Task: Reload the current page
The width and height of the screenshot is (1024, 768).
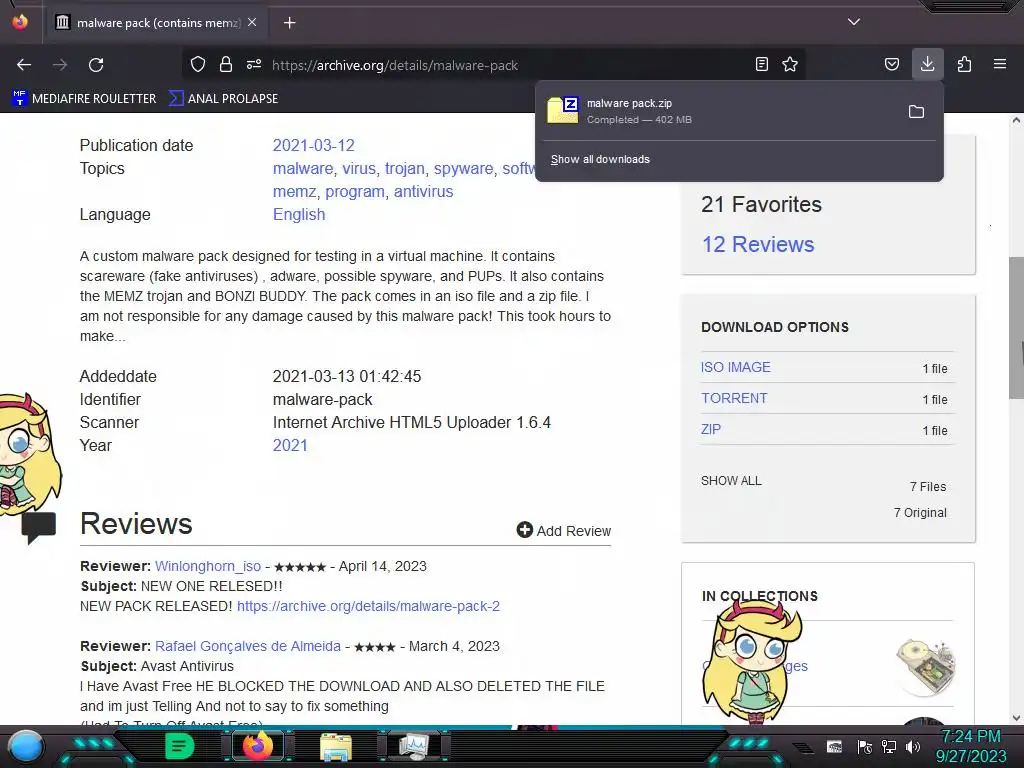Action: click(96, 65)
